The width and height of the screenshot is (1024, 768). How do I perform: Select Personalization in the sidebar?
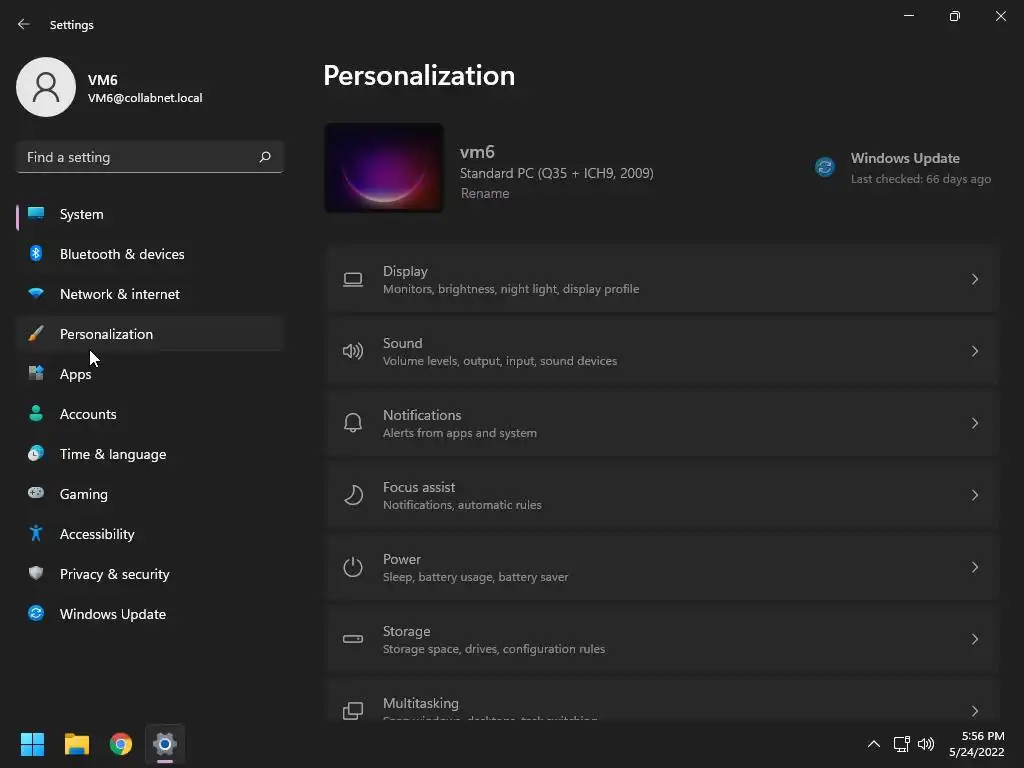coord(150,334)
